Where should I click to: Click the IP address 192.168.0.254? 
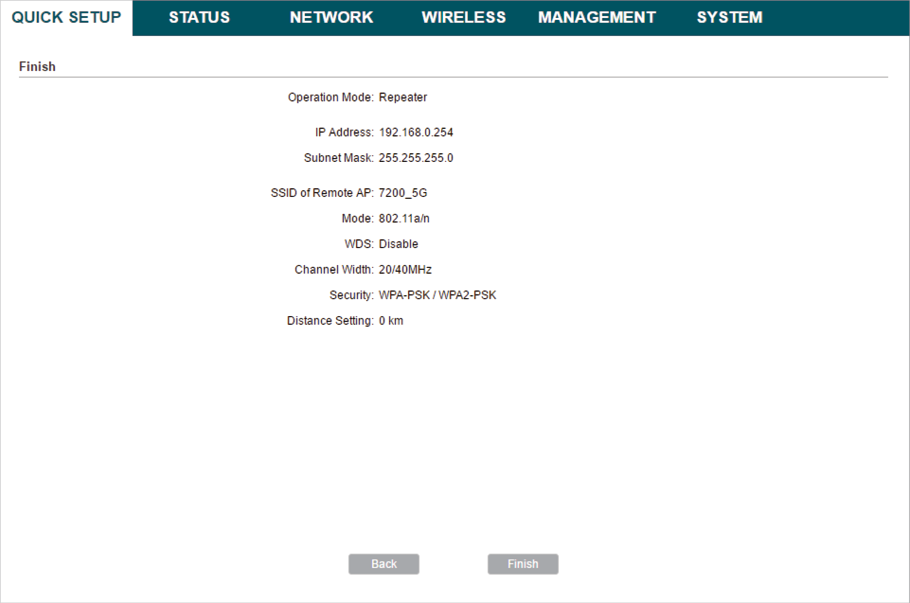pos(417,132)
